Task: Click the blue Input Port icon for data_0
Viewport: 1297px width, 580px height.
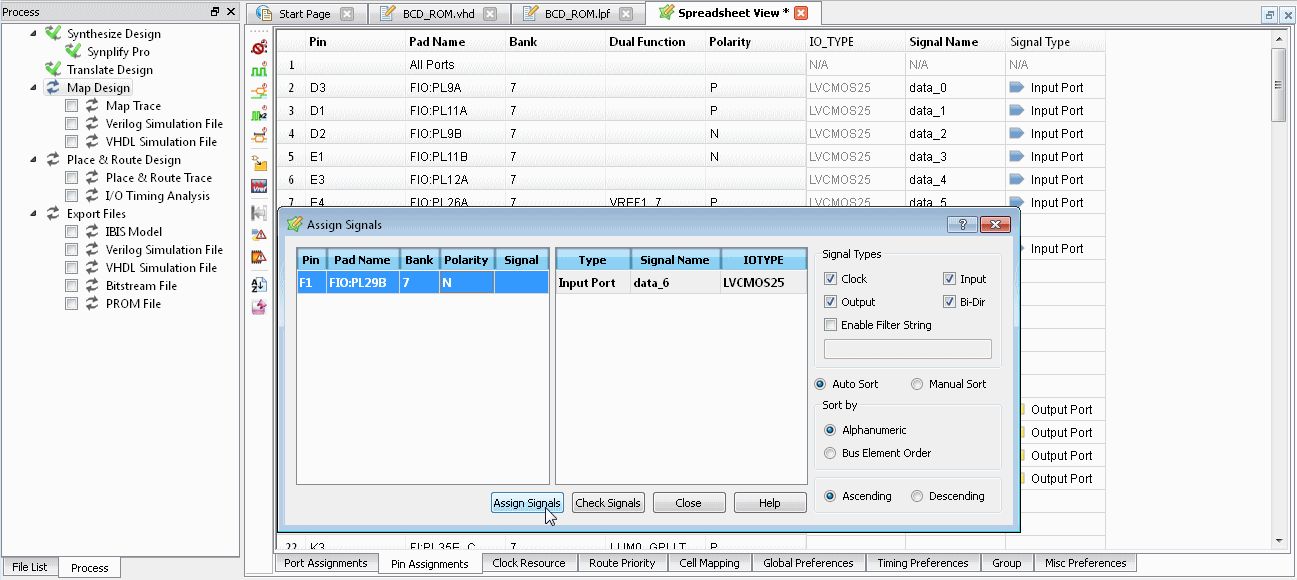Action: 1017,88
